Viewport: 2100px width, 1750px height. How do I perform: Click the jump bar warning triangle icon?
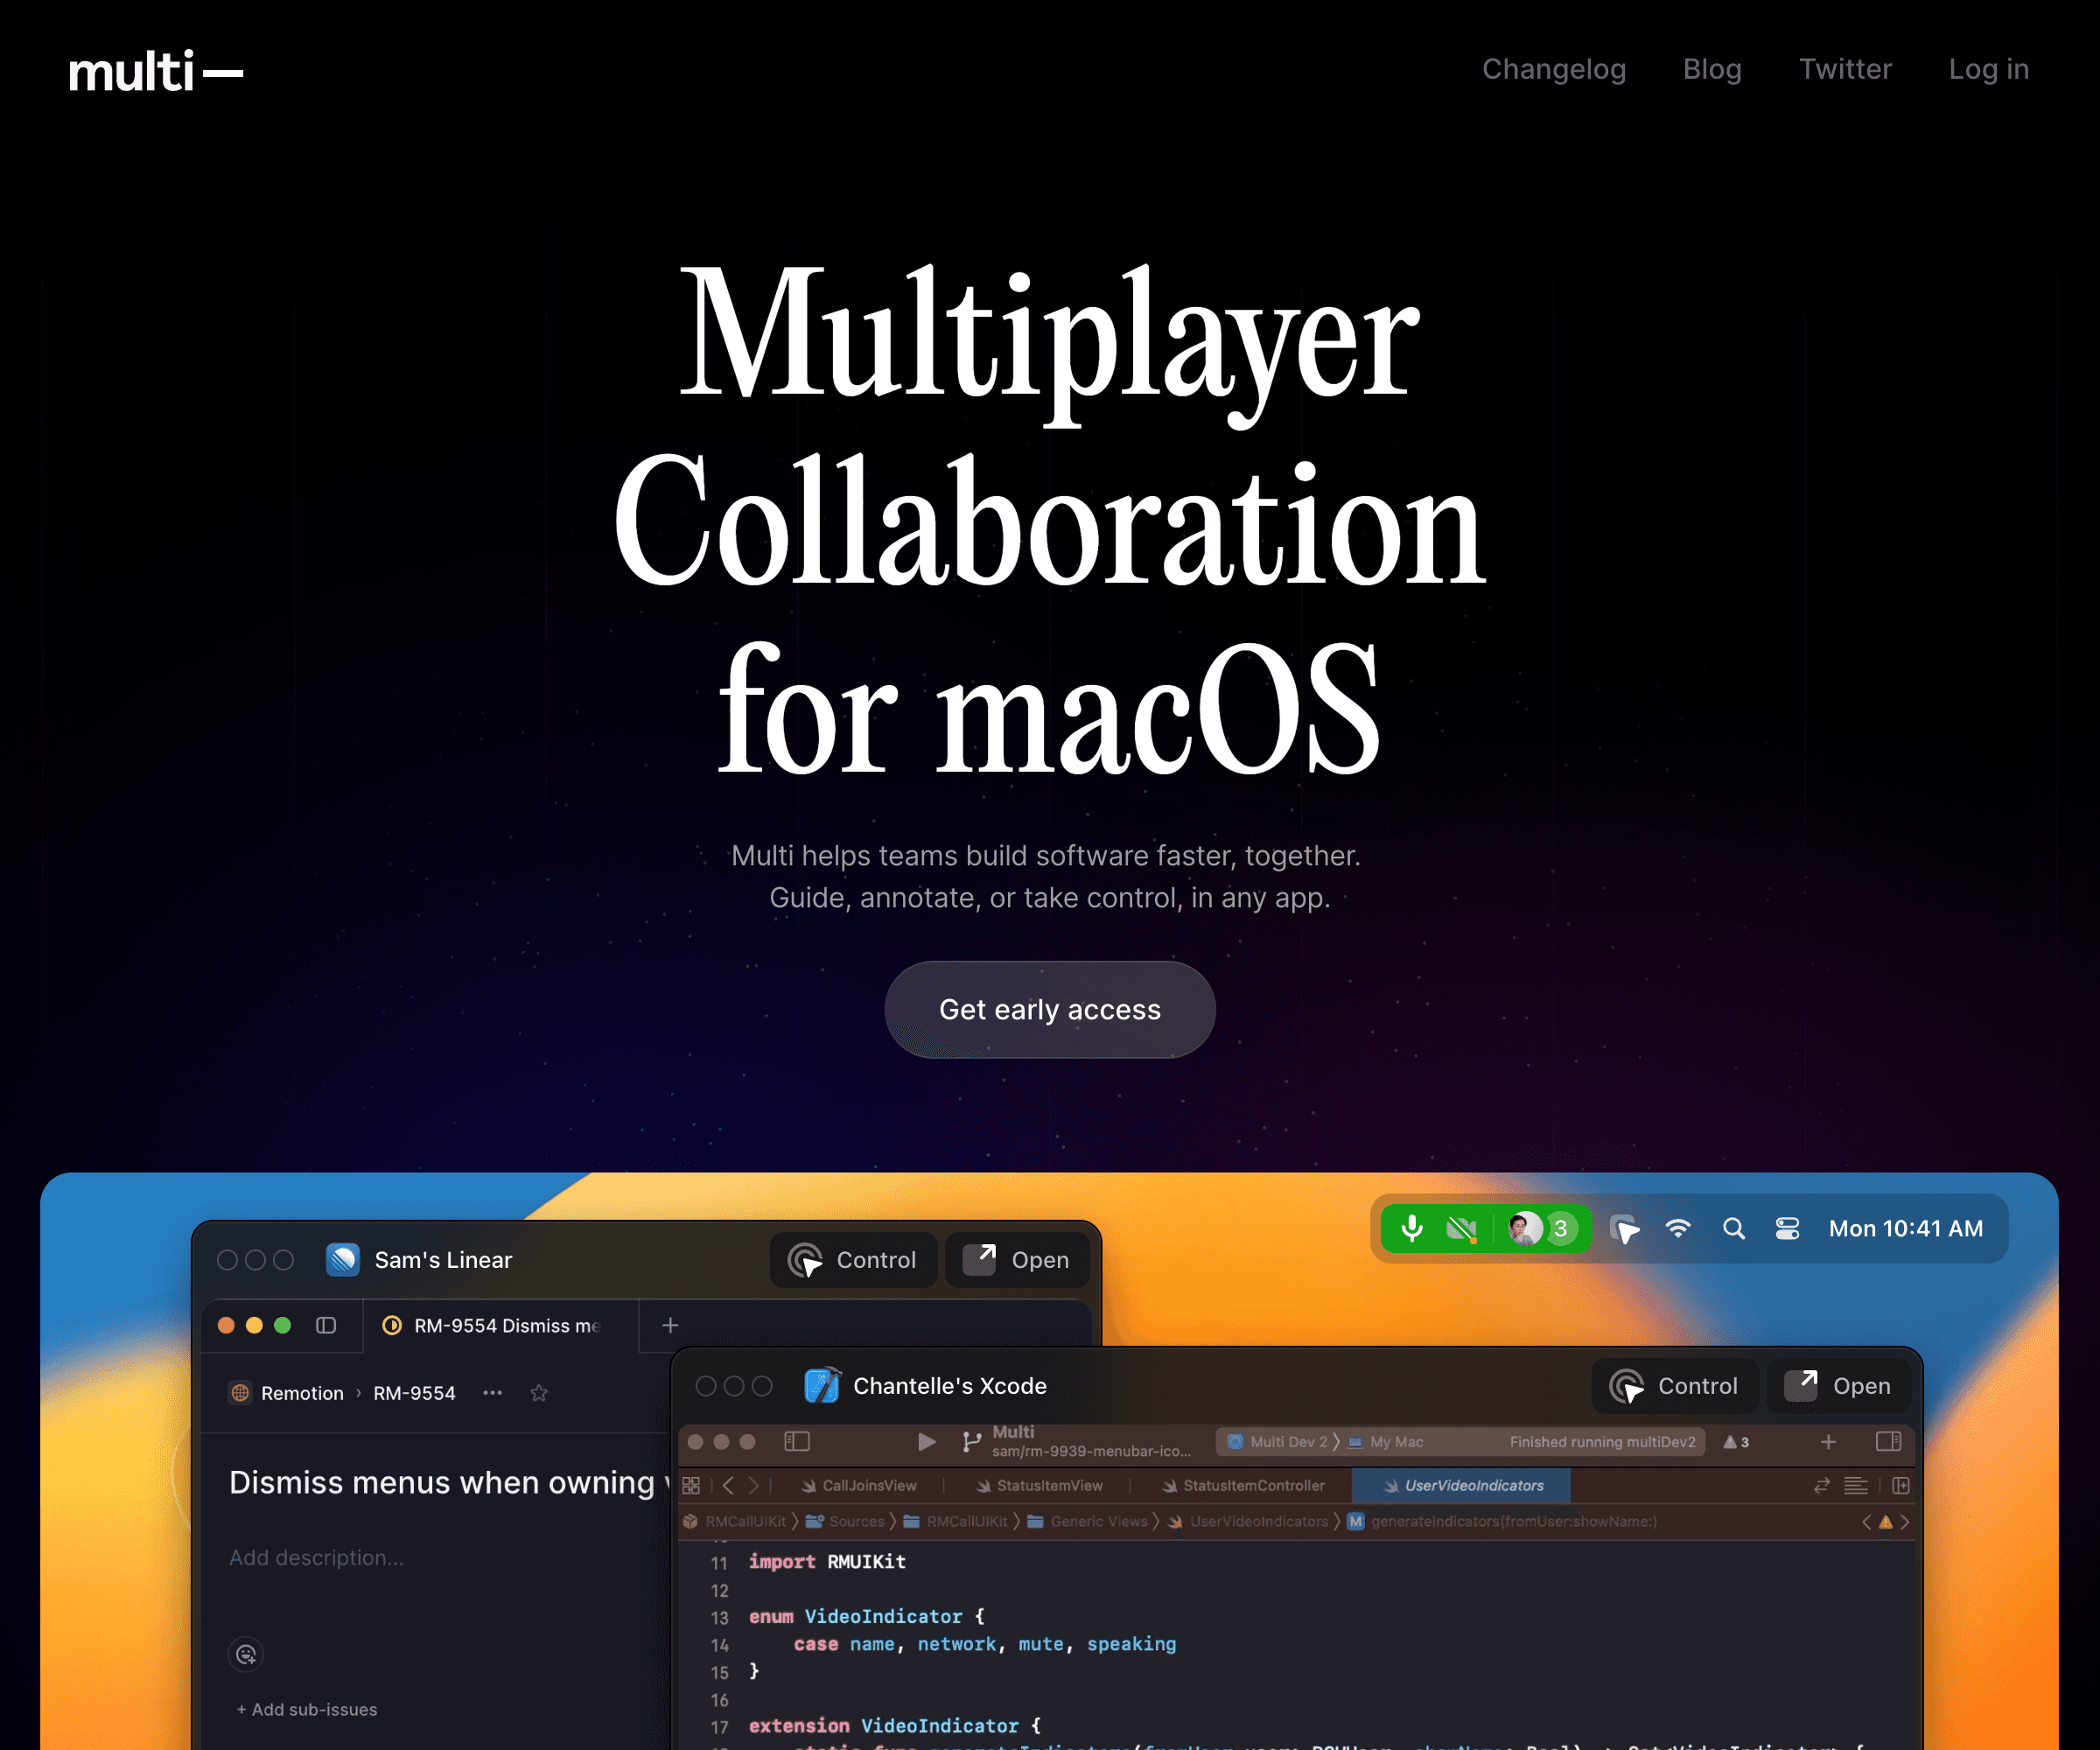1886,1521
